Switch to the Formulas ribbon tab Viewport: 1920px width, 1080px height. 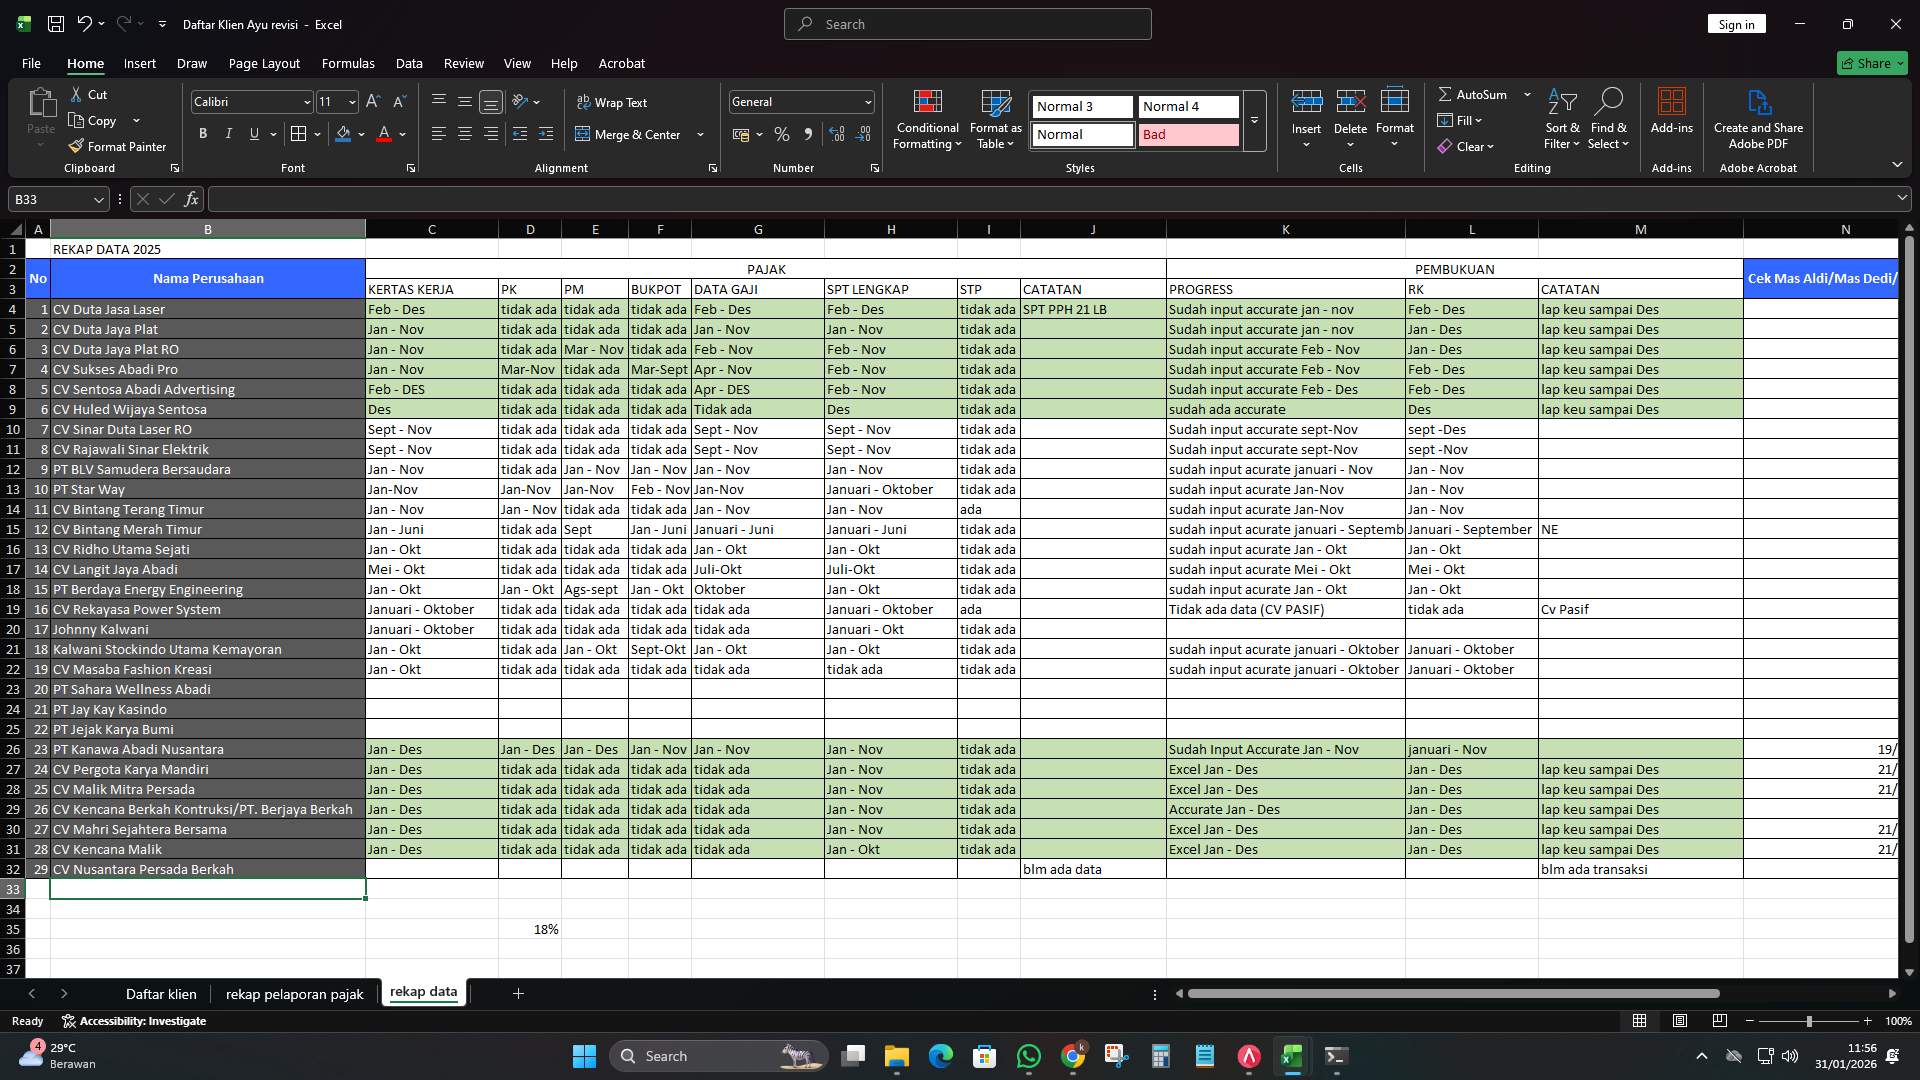348,63
